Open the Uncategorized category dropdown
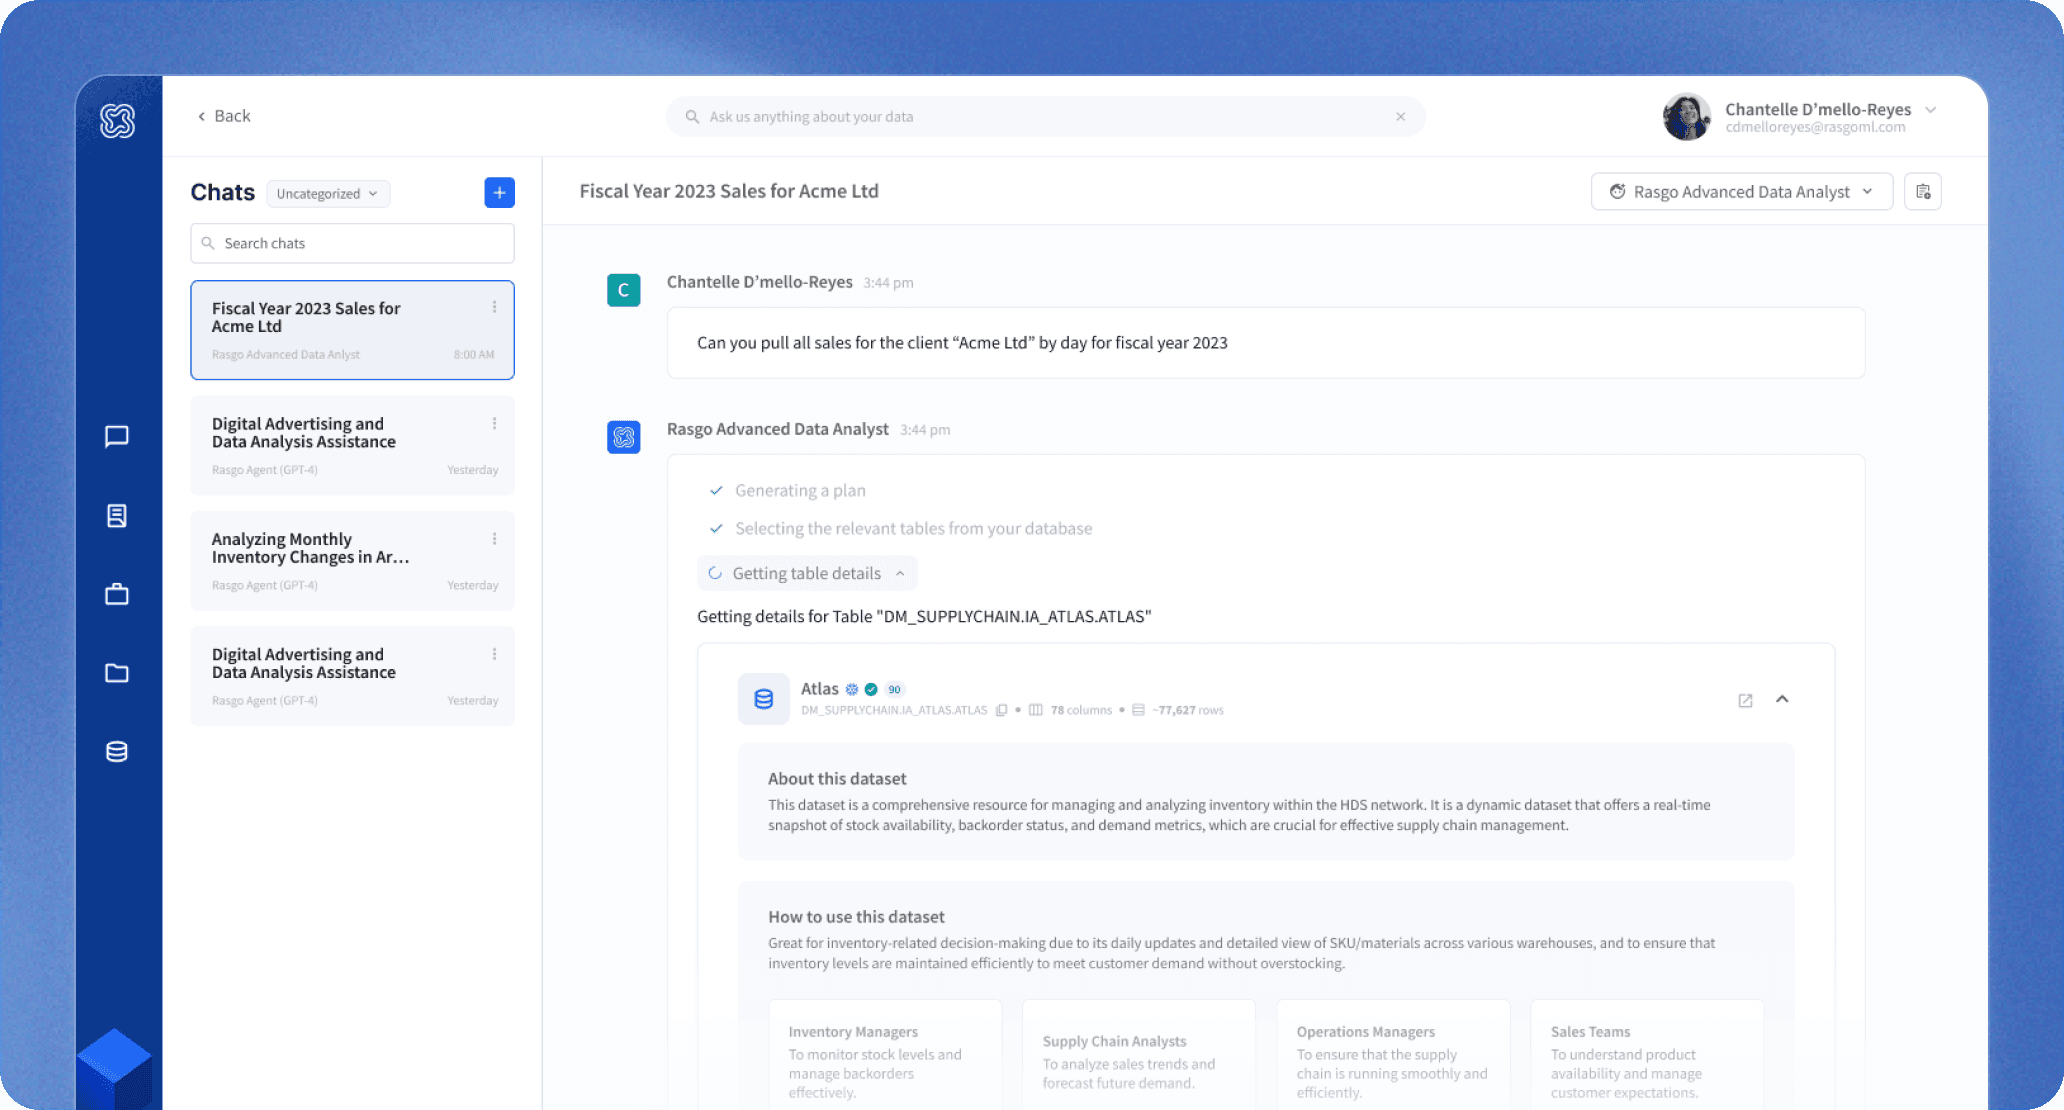The image size is (2064, 1110). pyautogui.click(x=328, y=194)
